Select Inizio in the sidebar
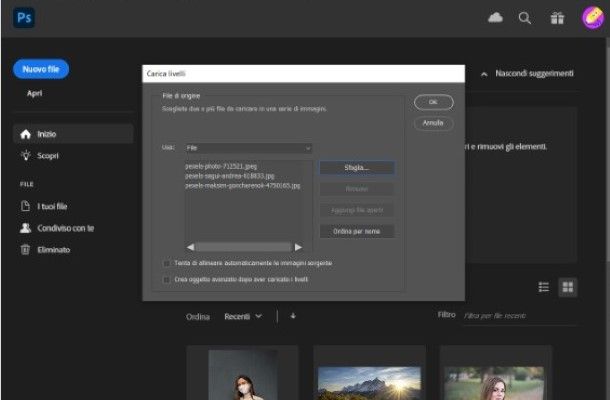Screen dimensions: 610x400 pyautogui.click(x=73, y=134)
